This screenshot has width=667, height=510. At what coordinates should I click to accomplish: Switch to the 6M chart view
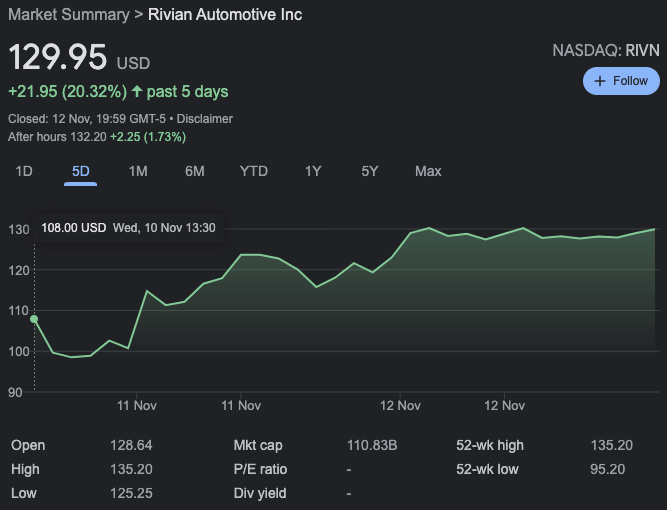pyautogui.click(x=195, y=171)
